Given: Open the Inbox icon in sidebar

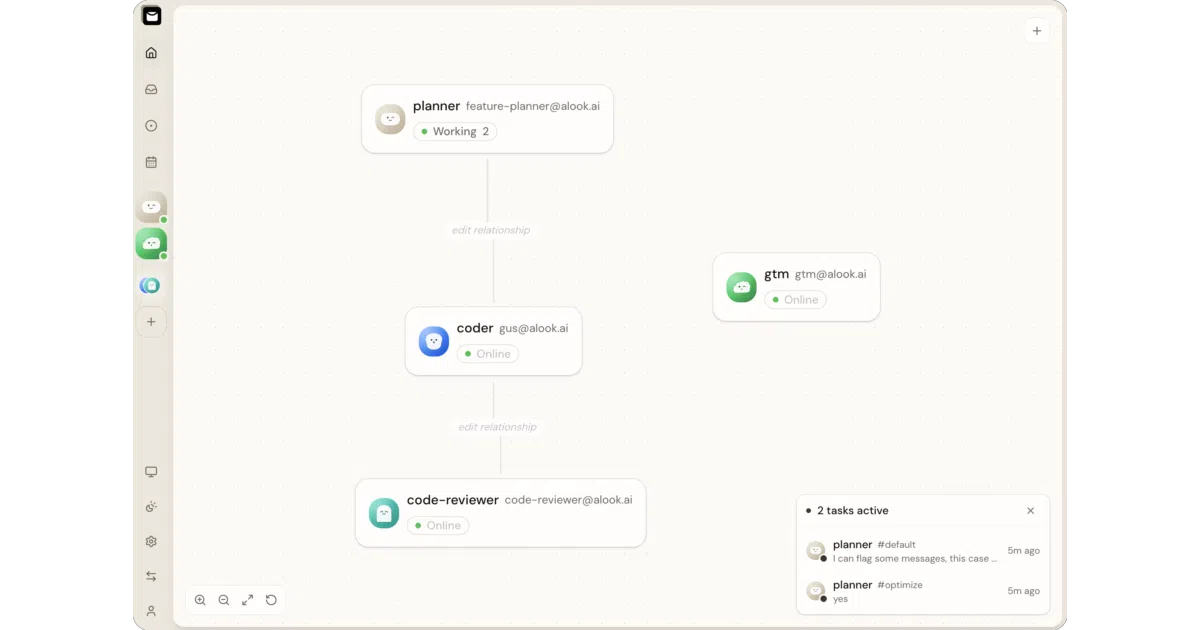Looking at the screenshot, I should [151, 89].
